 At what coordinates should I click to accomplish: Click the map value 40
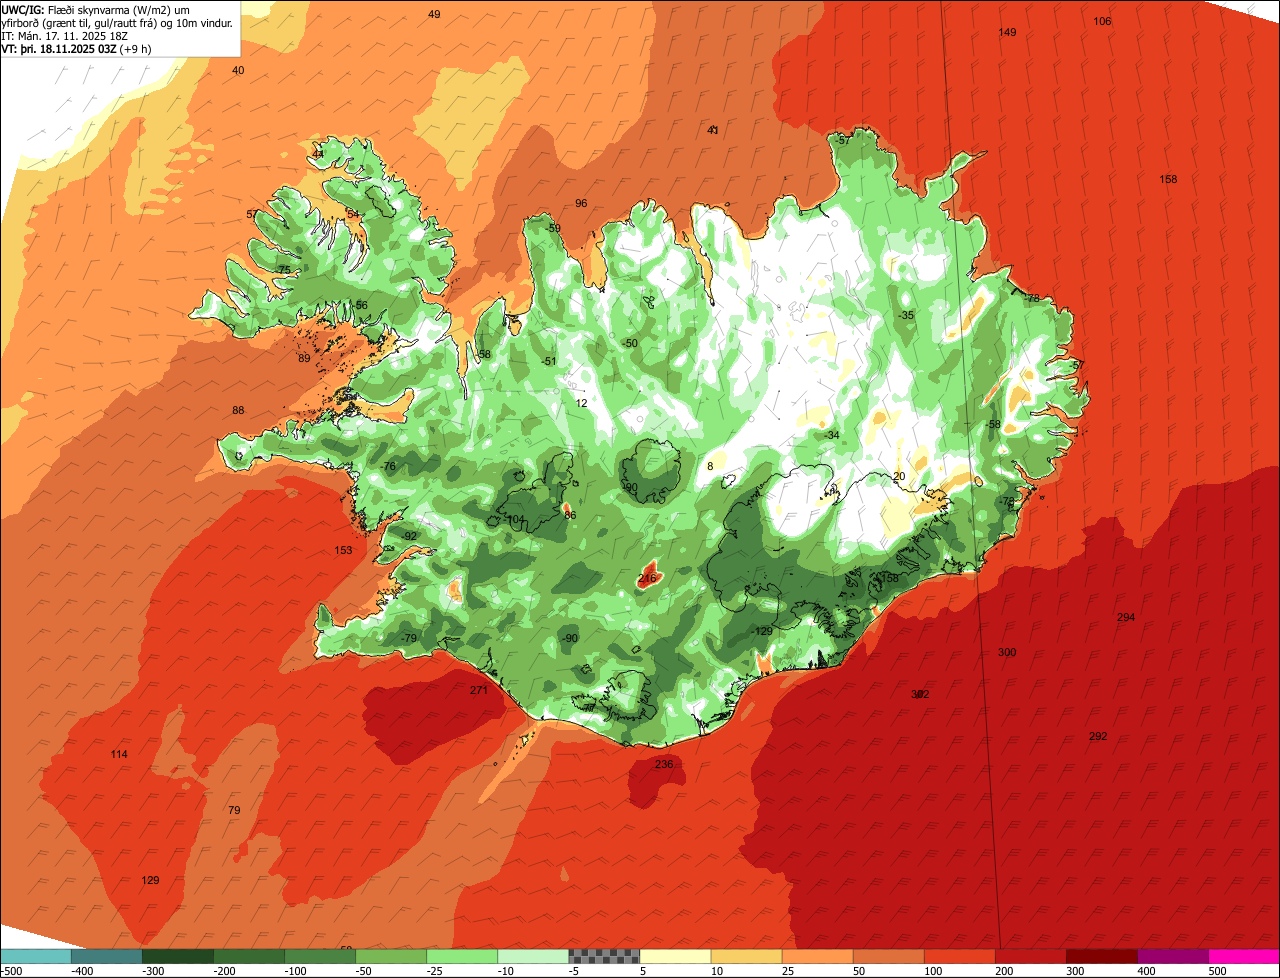[x=238, y=70]
